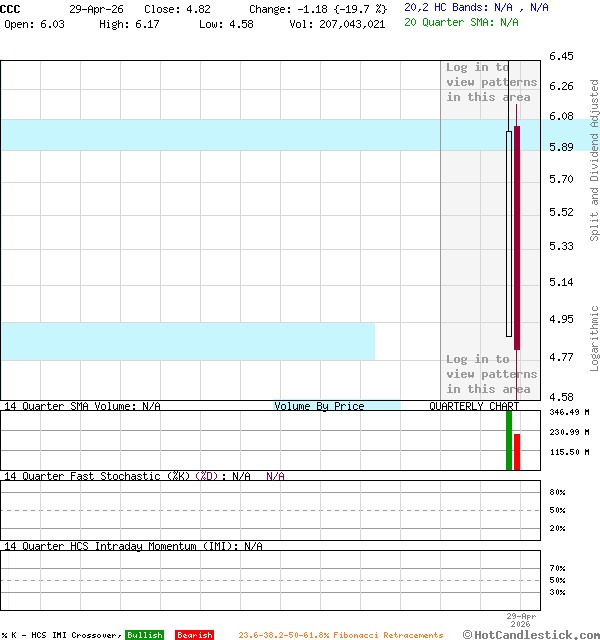Click the CCC ticker symbol
Screen dimensions: 600x640
10,8
